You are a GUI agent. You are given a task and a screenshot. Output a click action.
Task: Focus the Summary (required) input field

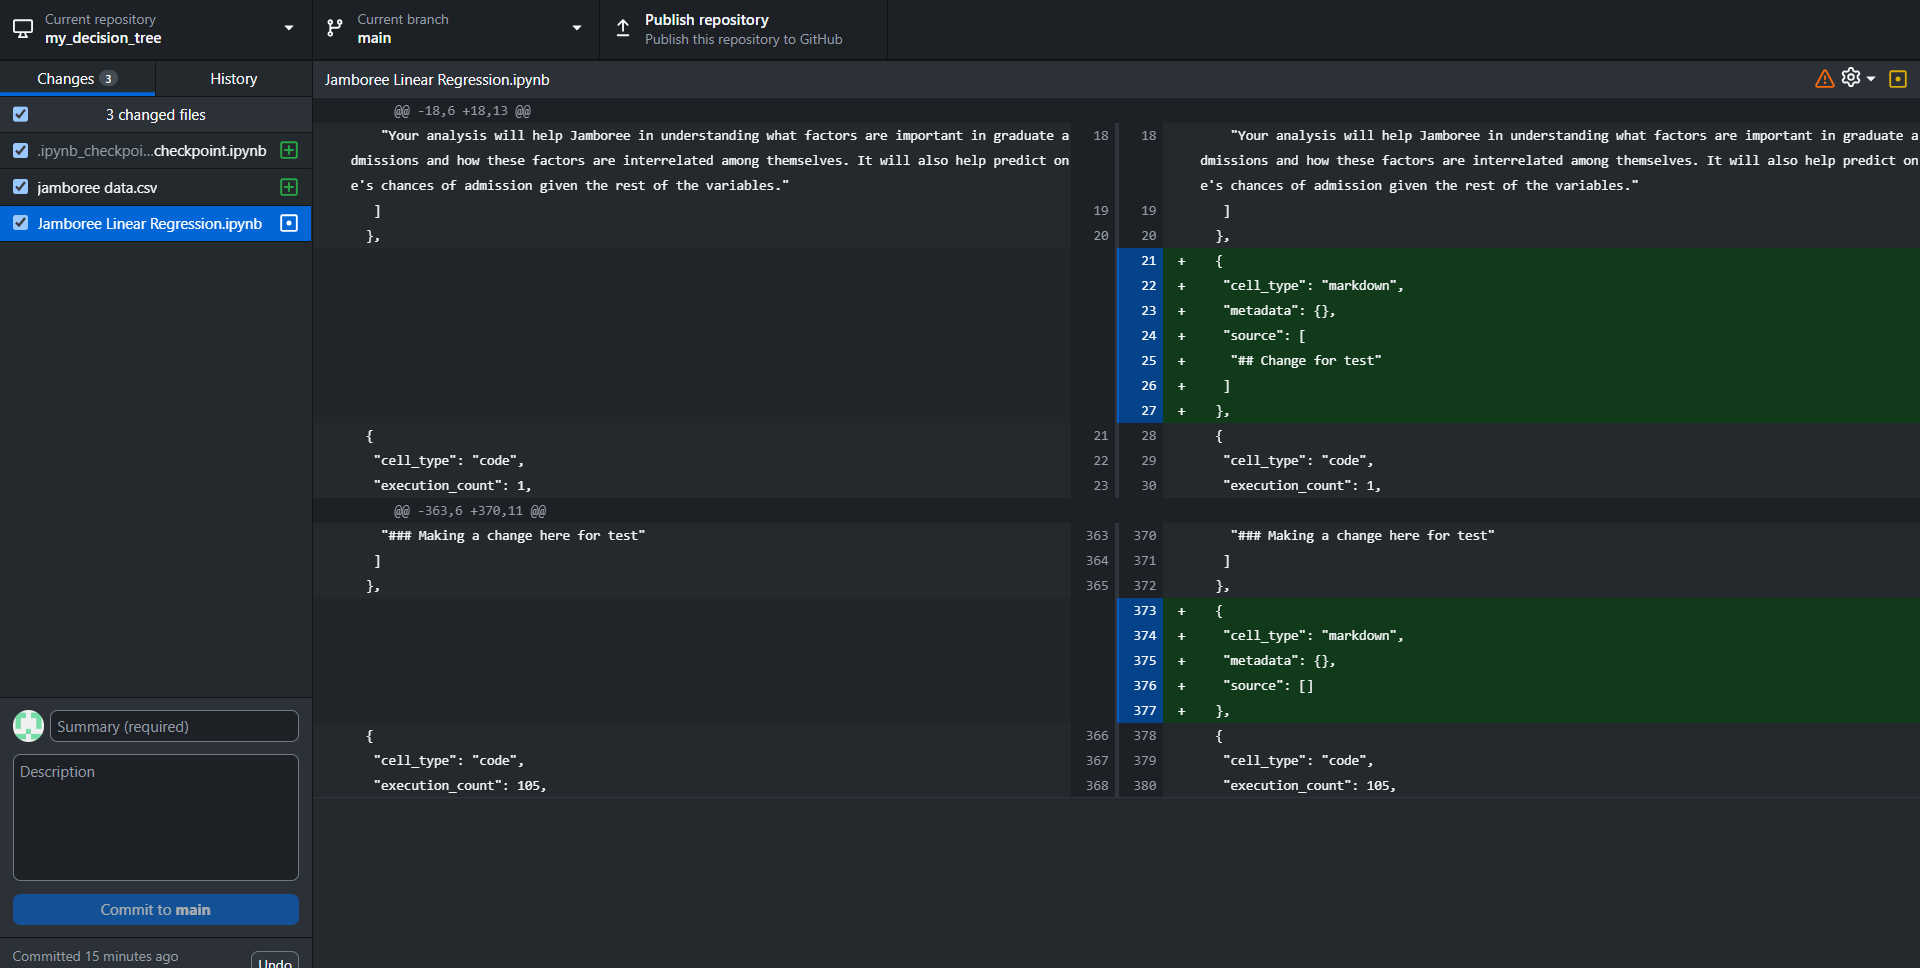click(174, 726)
